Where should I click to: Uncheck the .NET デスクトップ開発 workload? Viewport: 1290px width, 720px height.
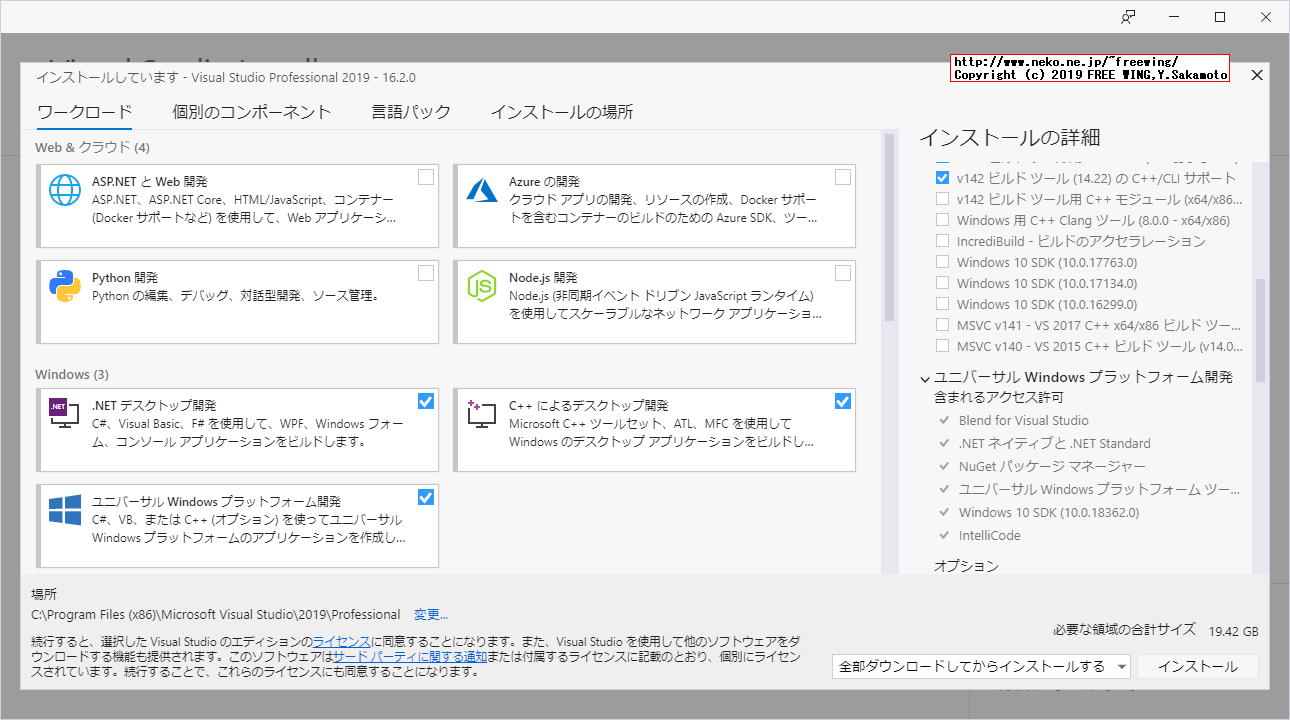point(426,400)
